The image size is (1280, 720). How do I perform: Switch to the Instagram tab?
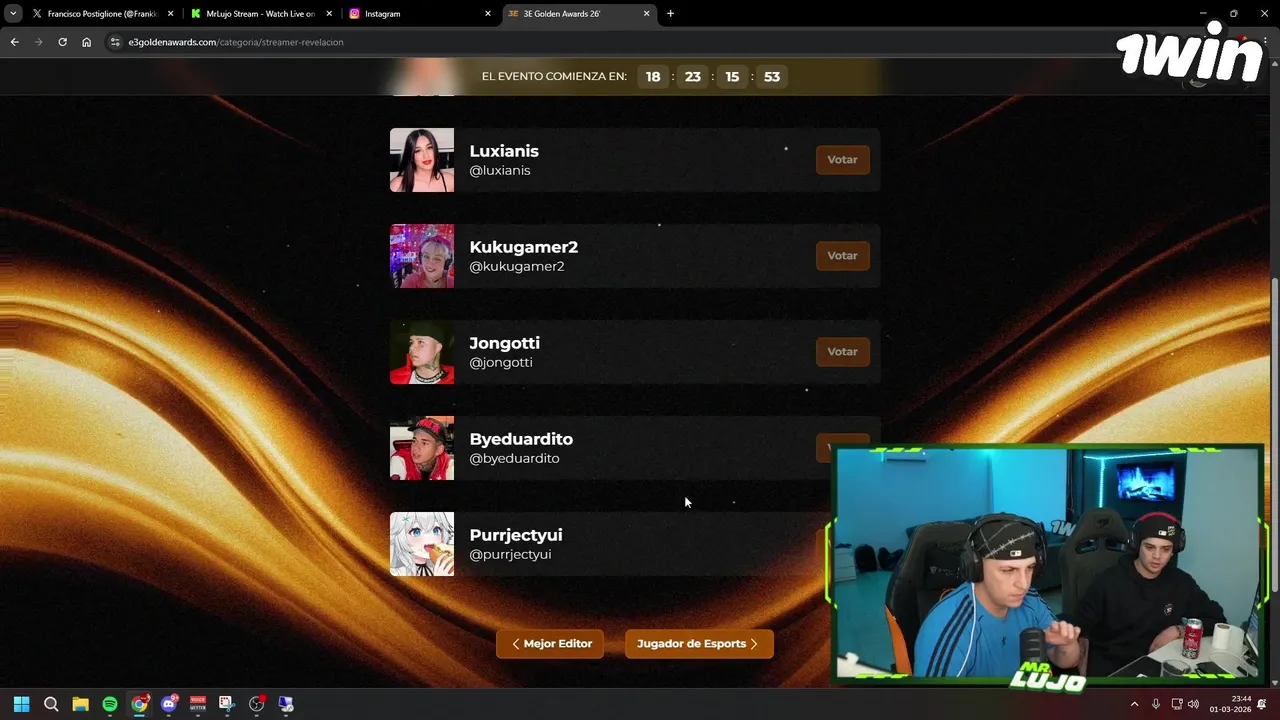tap(420, 14)
